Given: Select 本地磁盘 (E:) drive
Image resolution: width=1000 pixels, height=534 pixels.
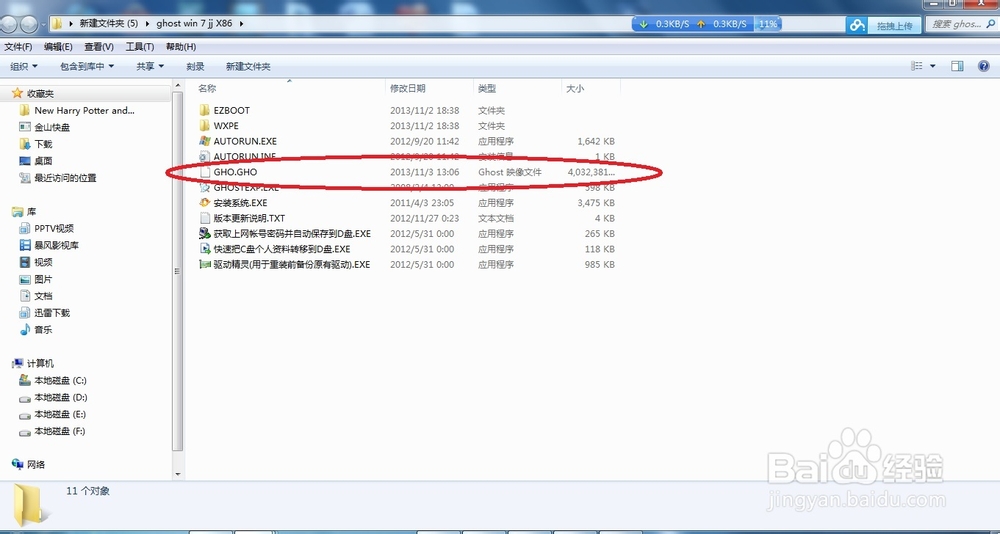Looking at the screenshot, I should point(60,414).
